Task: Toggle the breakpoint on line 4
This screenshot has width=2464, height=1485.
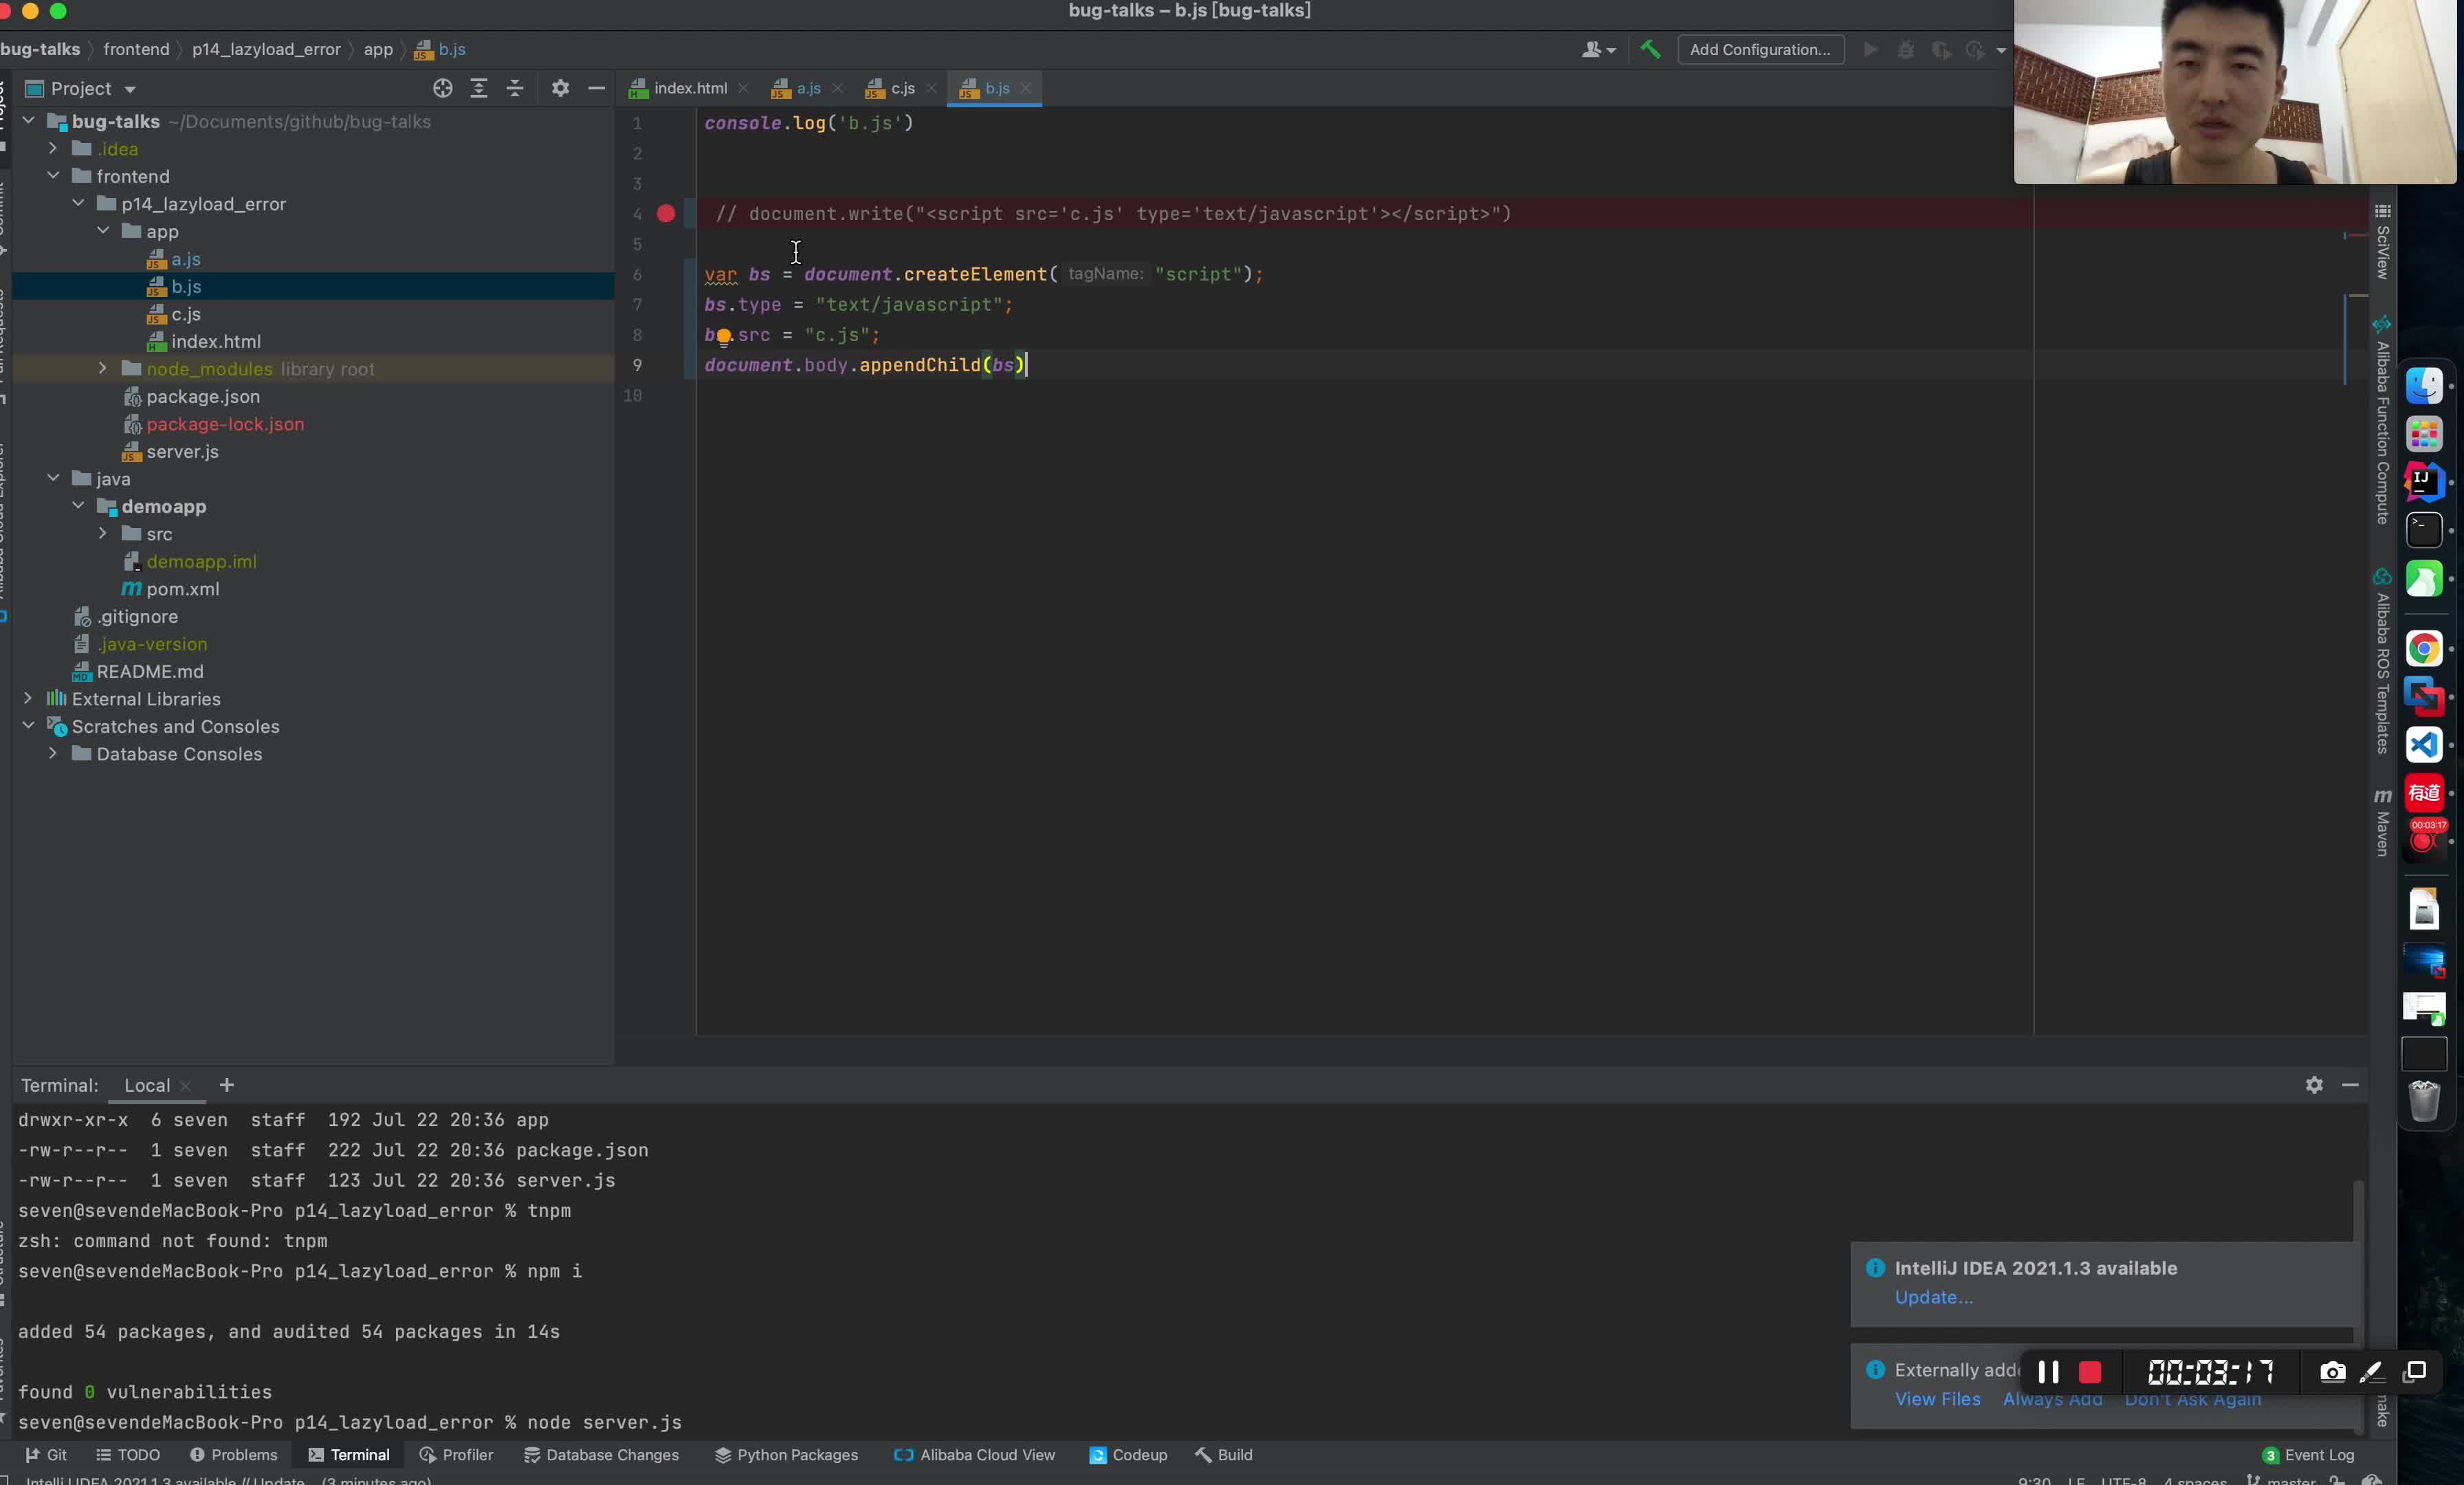Action: click(666, 214)
